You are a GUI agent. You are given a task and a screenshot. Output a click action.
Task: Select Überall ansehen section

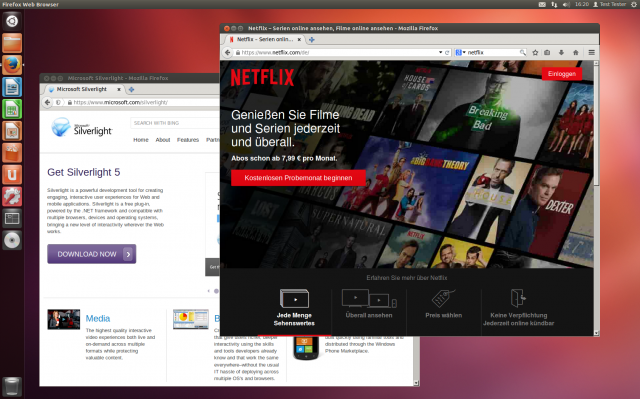point(369,305)
